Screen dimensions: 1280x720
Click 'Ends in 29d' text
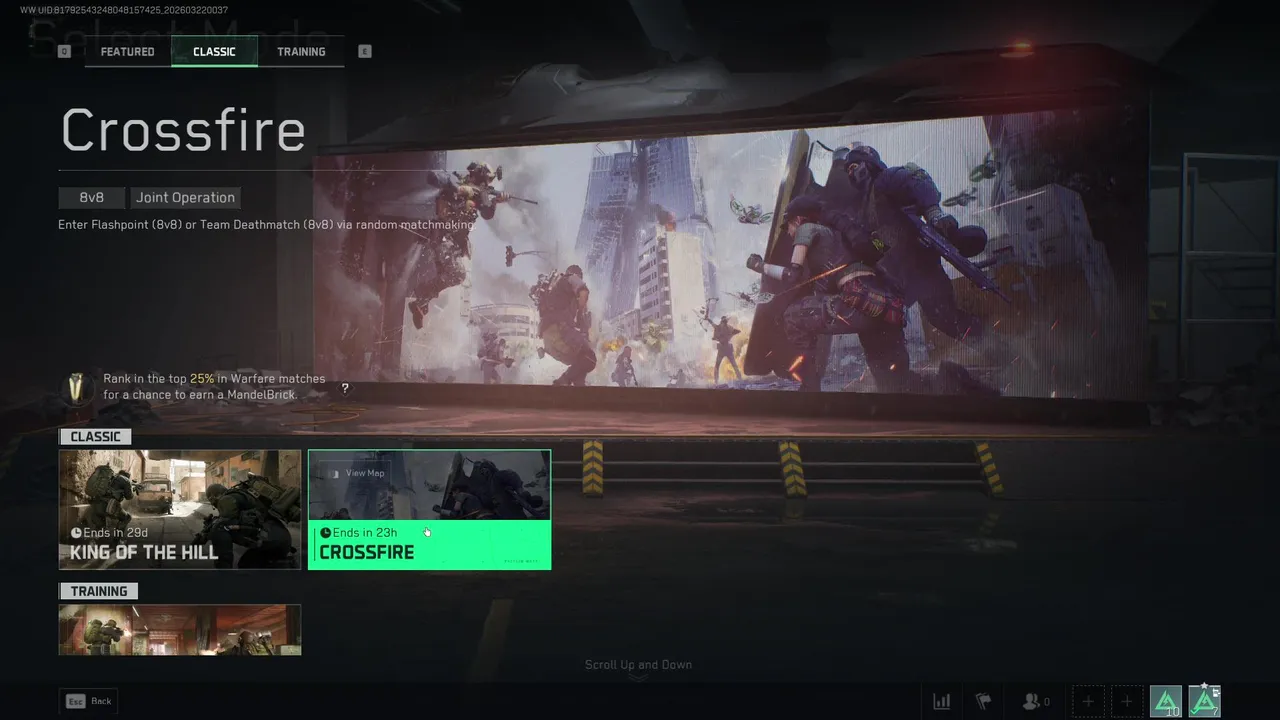(116, 533)
